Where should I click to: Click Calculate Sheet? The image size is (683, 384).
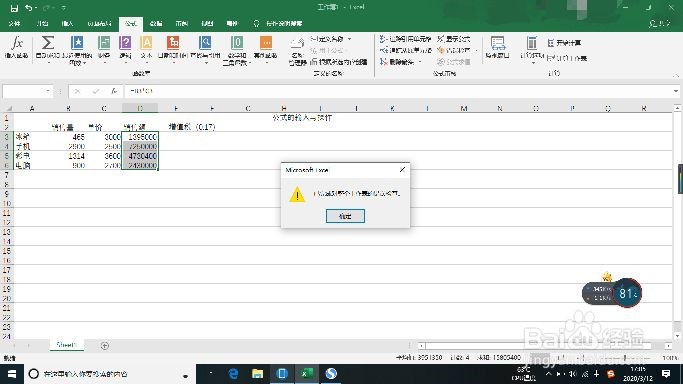(567, 58)
